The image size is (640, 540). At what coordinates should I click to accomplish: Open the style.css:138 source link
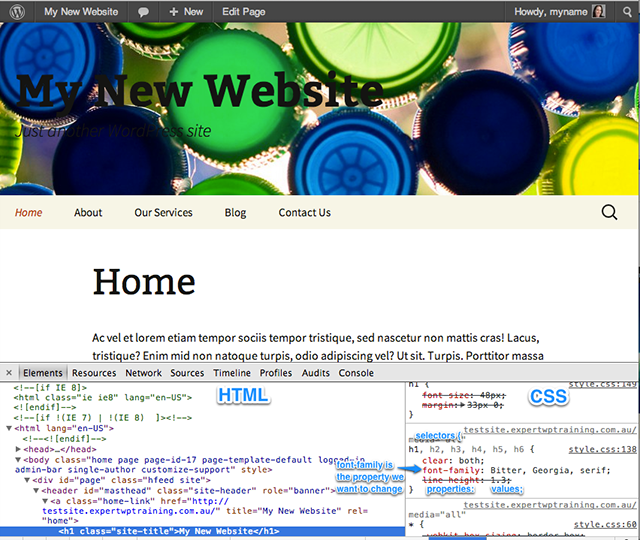pyautogui.click(x=602, y=449)
